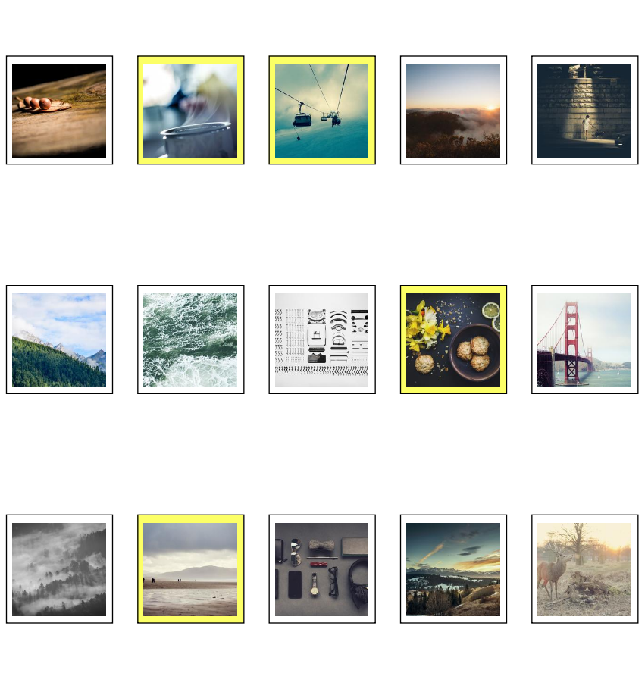Screen dimensions: 644x678
Task: Deselect the highlighted cookies and flowers photo
Action: (x=453, y=340)
